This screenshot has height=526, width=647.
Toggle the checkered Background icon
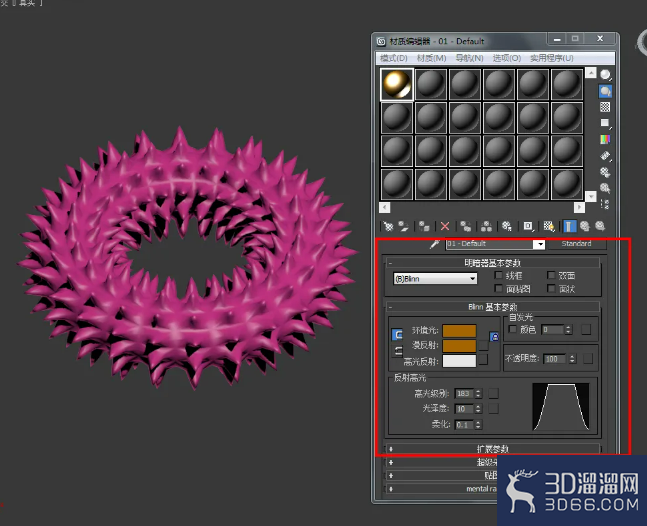coord(605,107)
